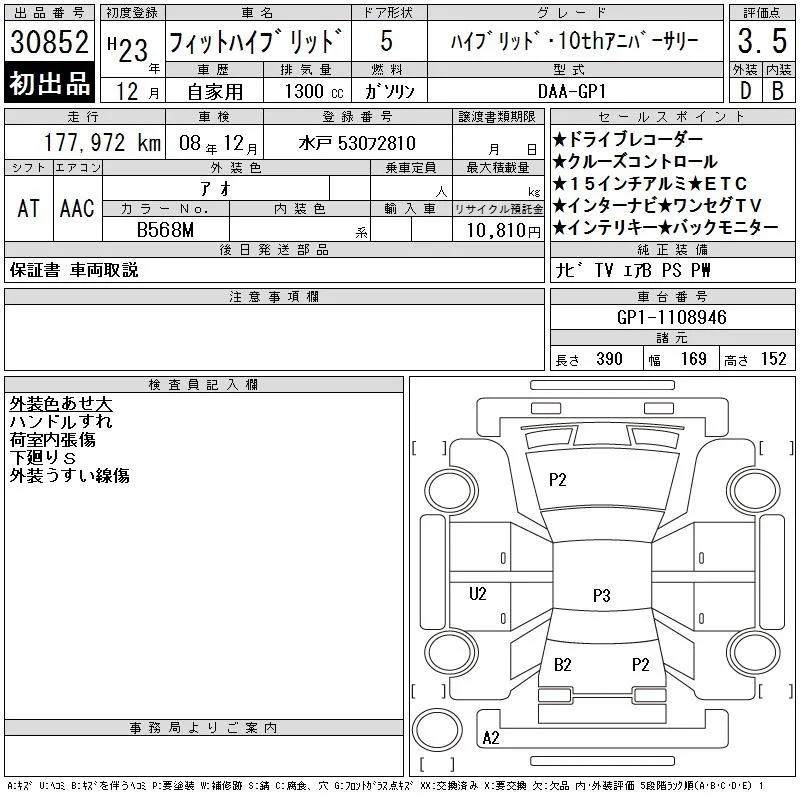Click the P3 roof damage marker
800x800 pixels.
601,595
